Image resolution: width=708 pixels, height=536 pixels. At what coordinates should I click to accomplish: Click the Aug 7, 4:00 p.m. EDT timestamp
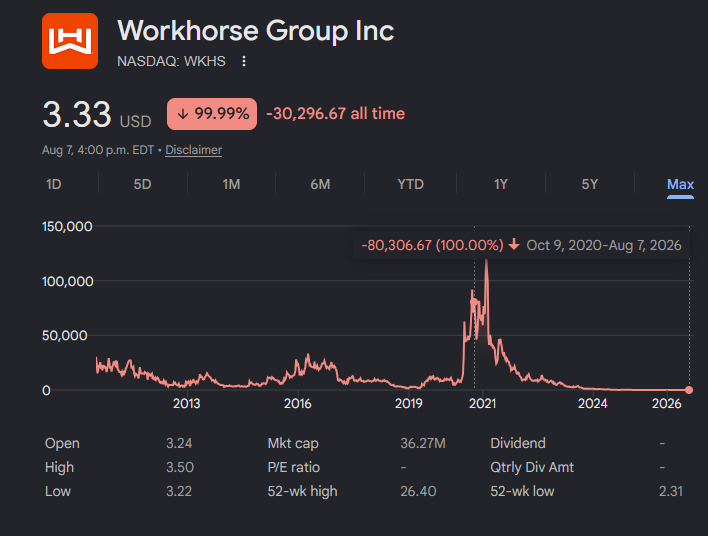(x=98, y=150)
